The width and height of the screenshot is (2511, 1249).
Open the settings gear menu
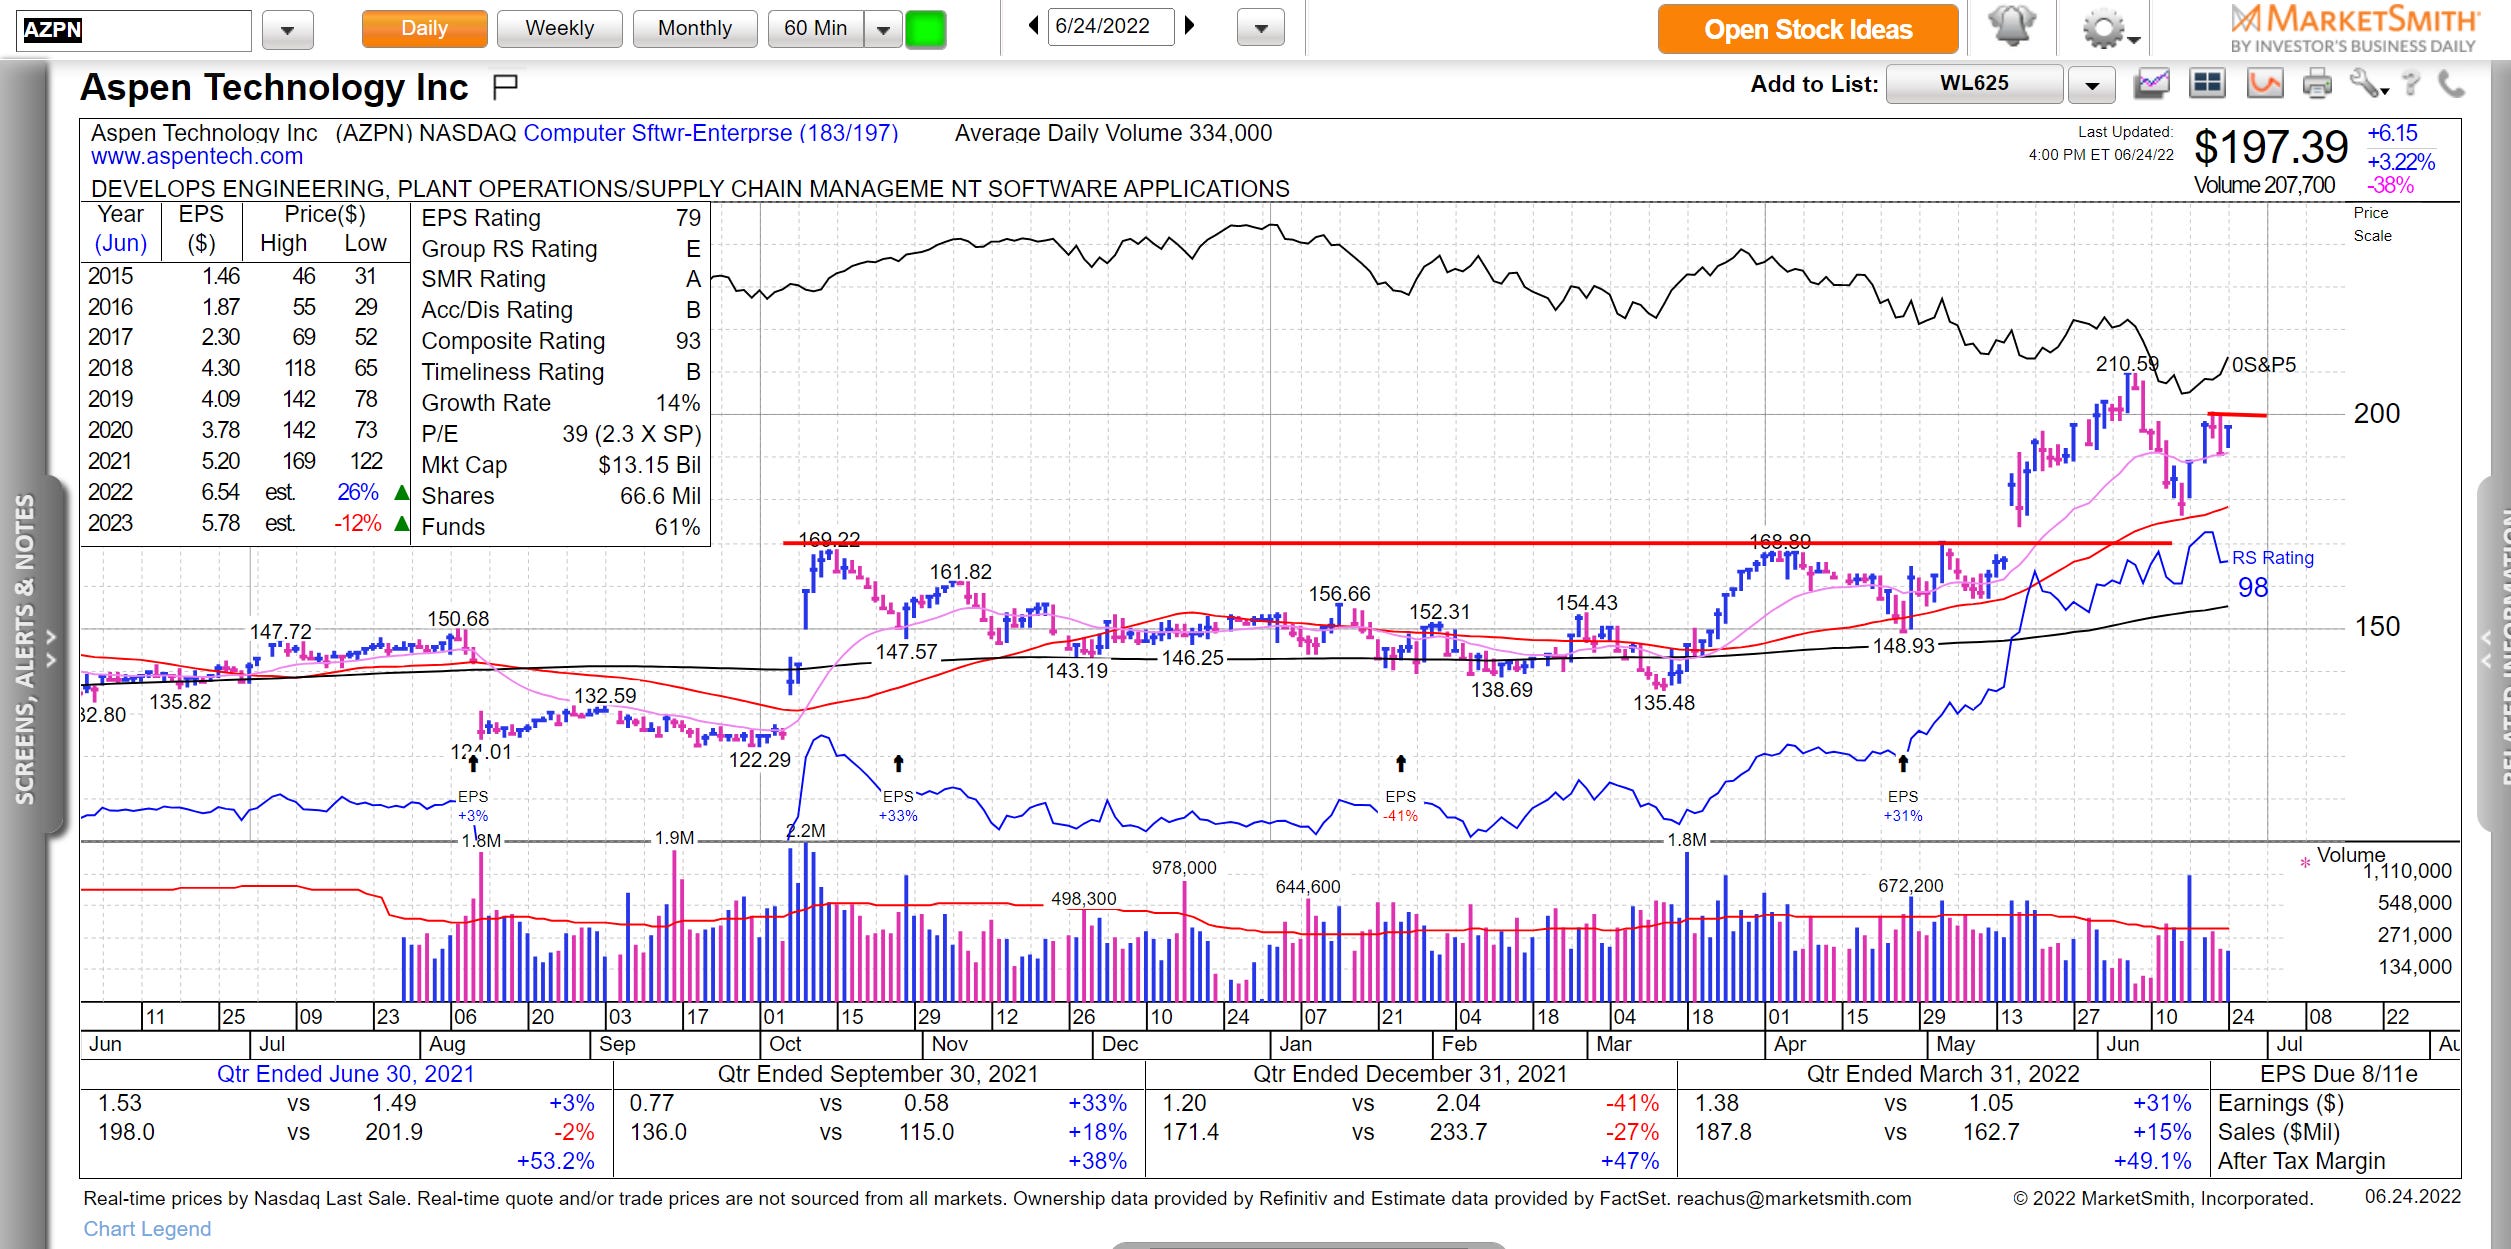(x=2108, y=28)
